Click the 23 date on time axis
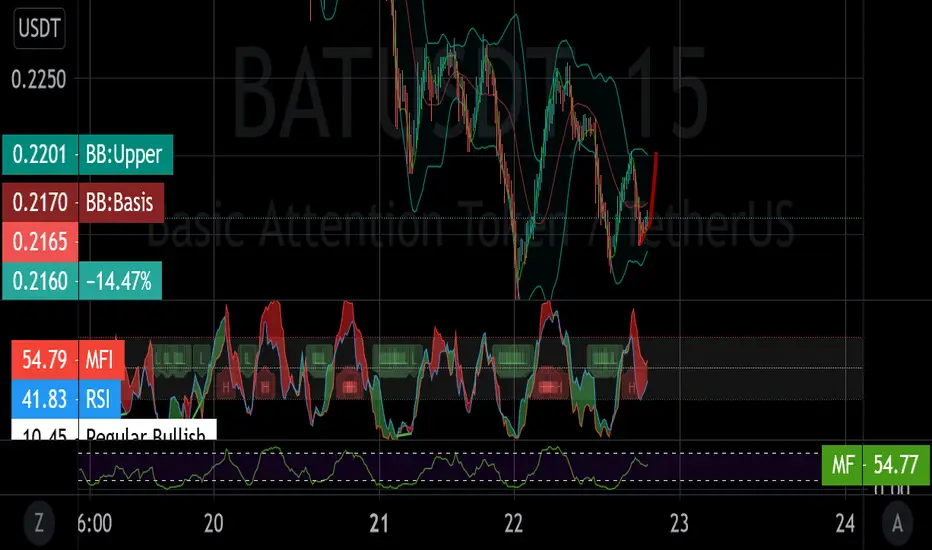 (679, 523)
